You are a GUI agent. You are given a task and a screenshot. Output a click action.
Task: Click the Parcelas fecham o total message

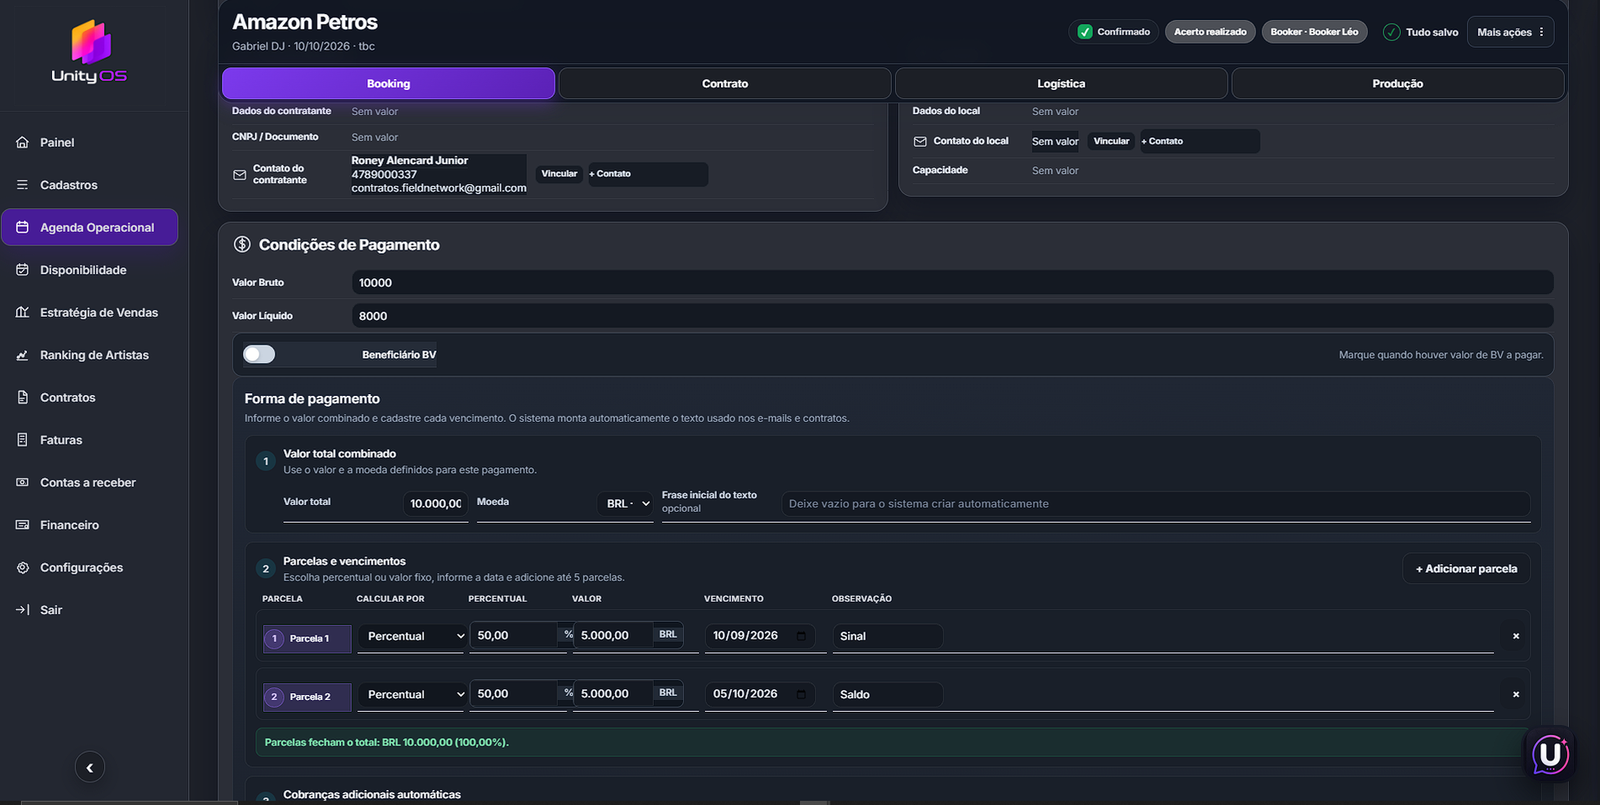point(387,742)
